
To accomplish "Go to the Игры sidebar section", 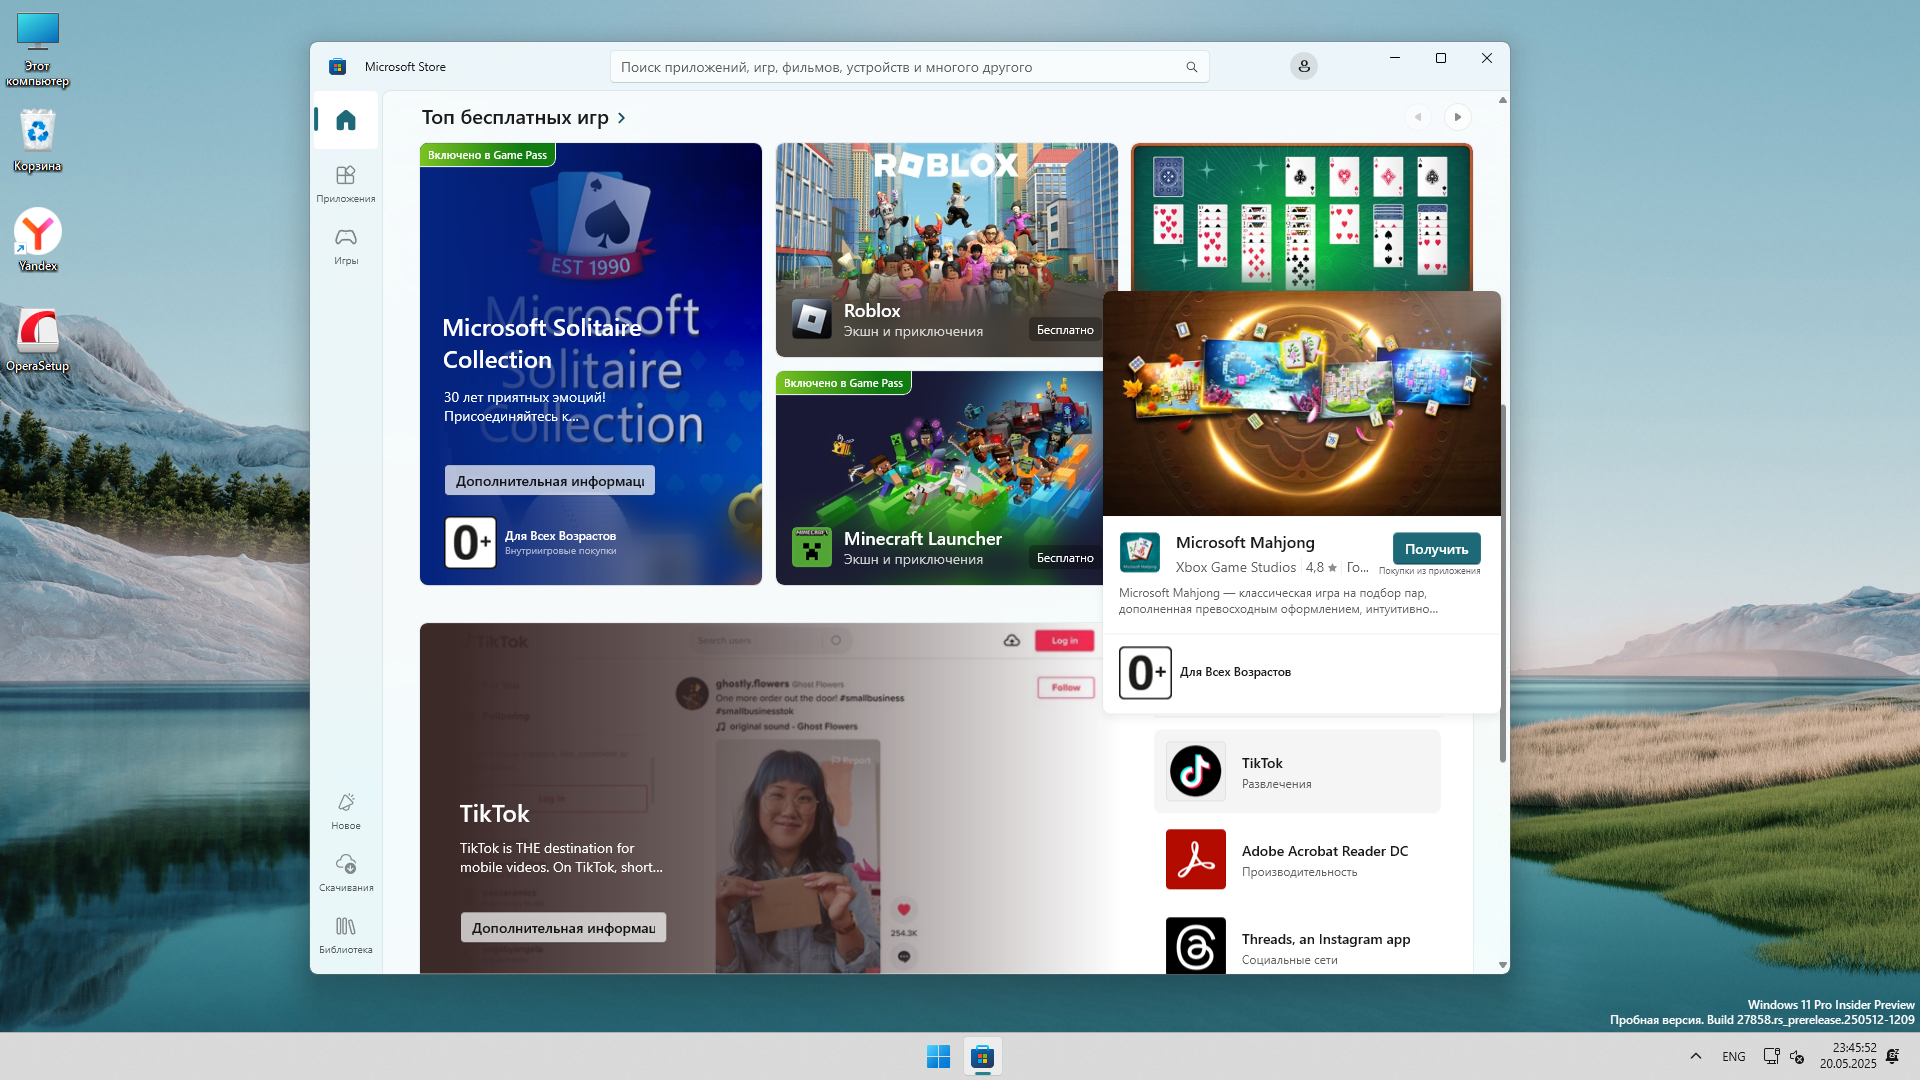I will tap(345, 238).
